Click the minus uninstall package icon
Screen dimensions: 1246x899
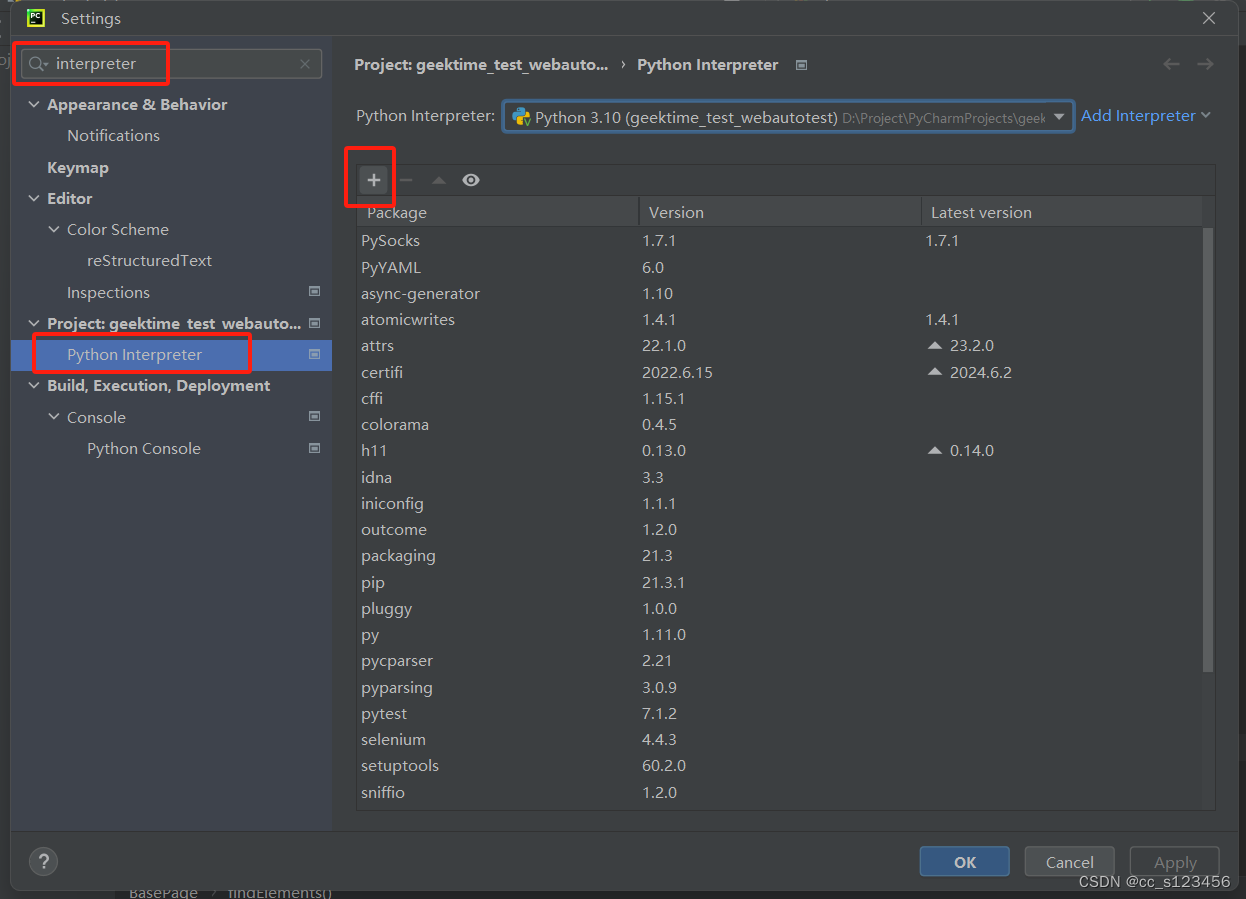point(406,180)
